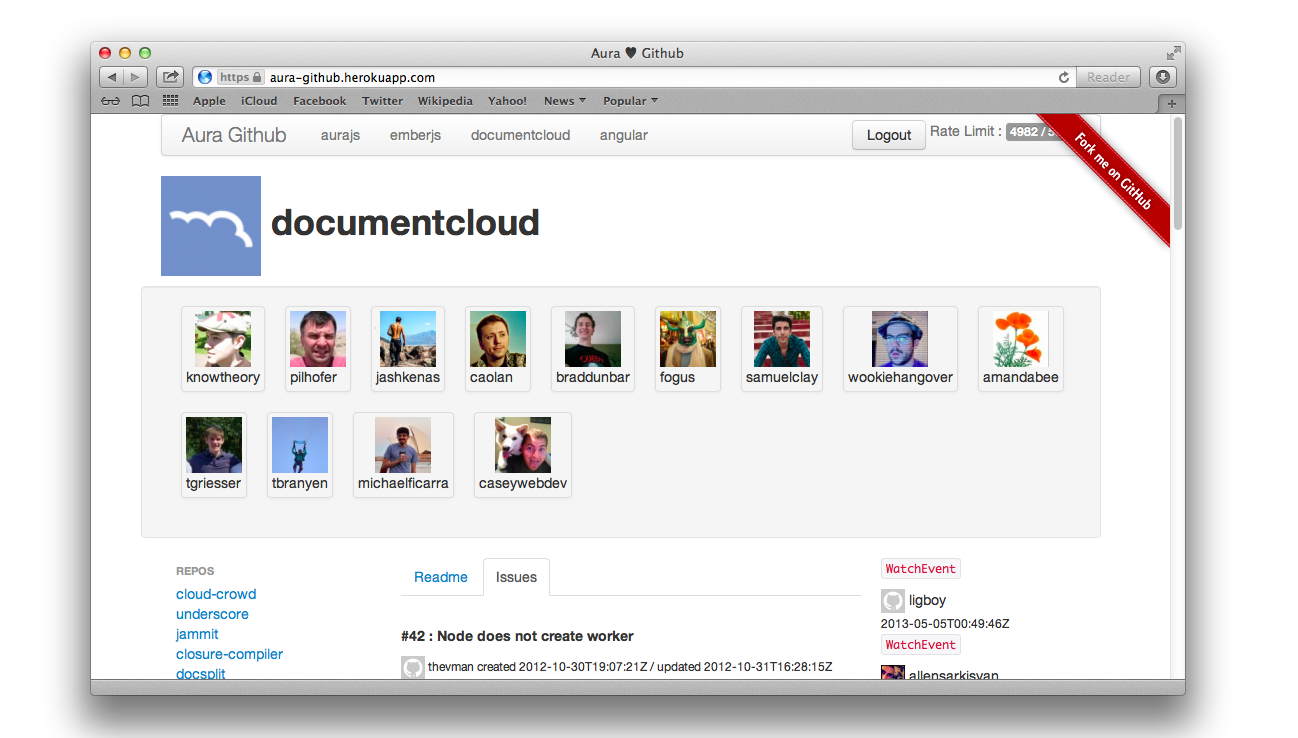The width and height of the screenshot is (1298, 738).
Task: Click the first WatchEvent label above ligboy
Action: [x=921, y=569]
